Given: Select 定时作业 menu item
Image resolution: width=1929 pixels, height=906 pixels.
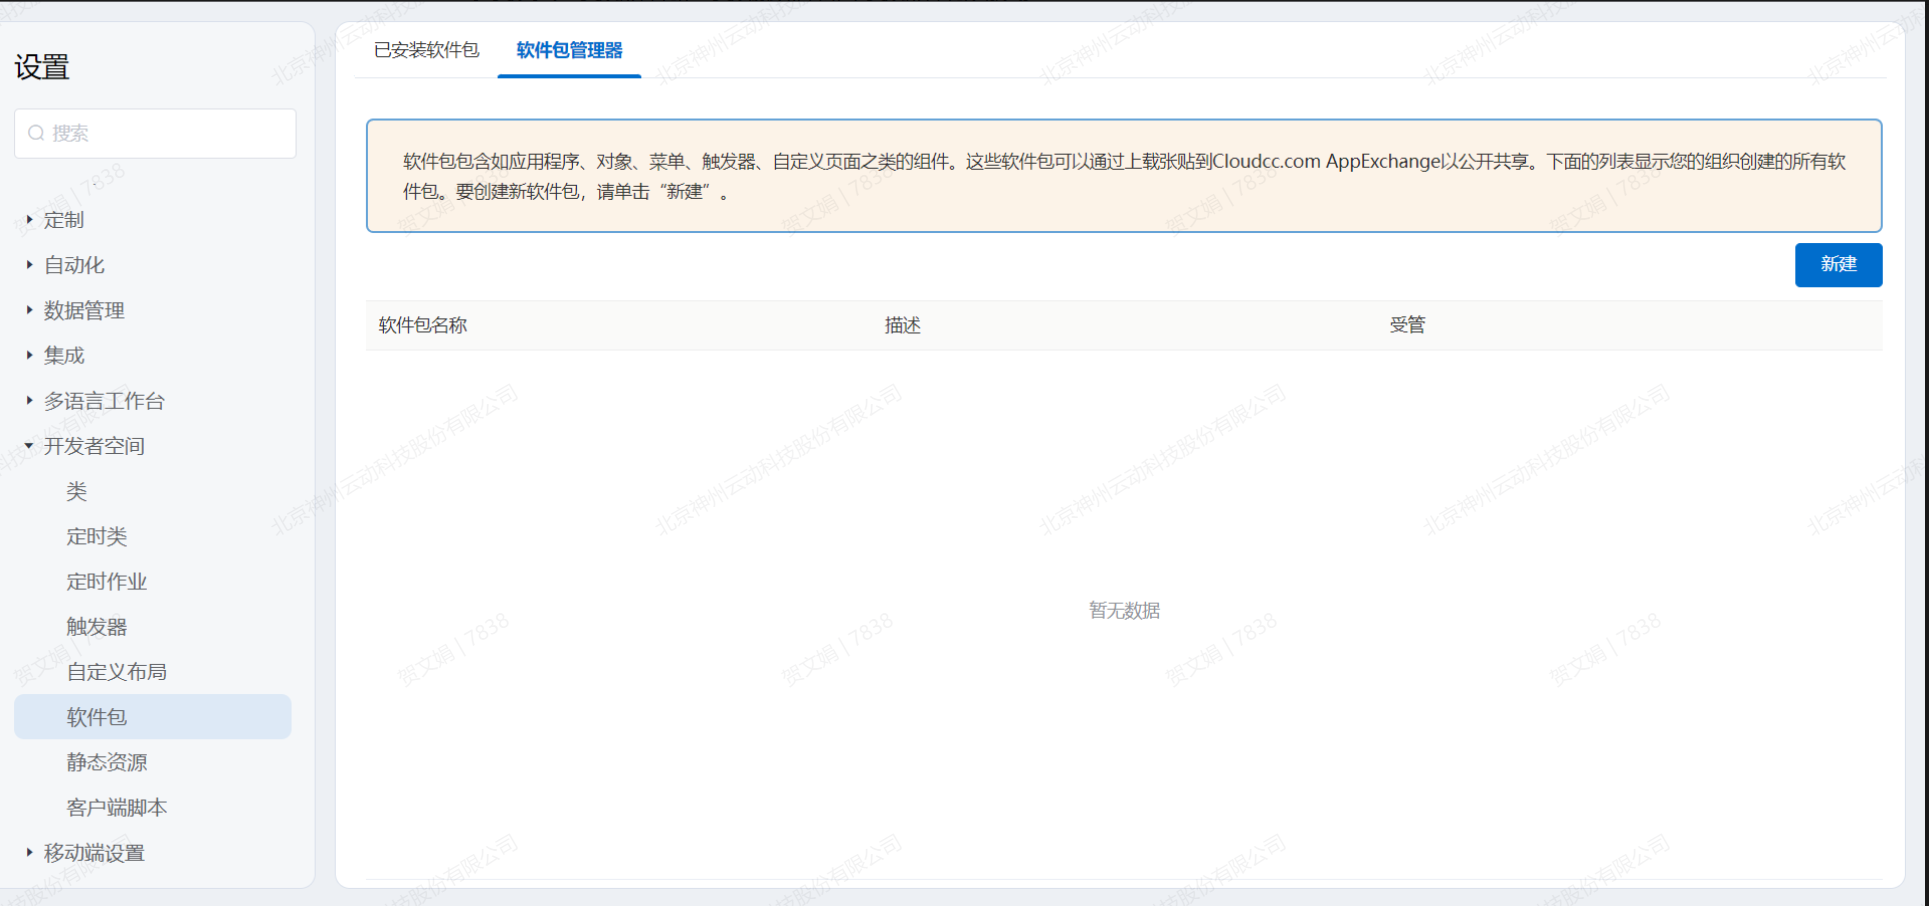Looking at the screenshot, I should coord(107,581).
